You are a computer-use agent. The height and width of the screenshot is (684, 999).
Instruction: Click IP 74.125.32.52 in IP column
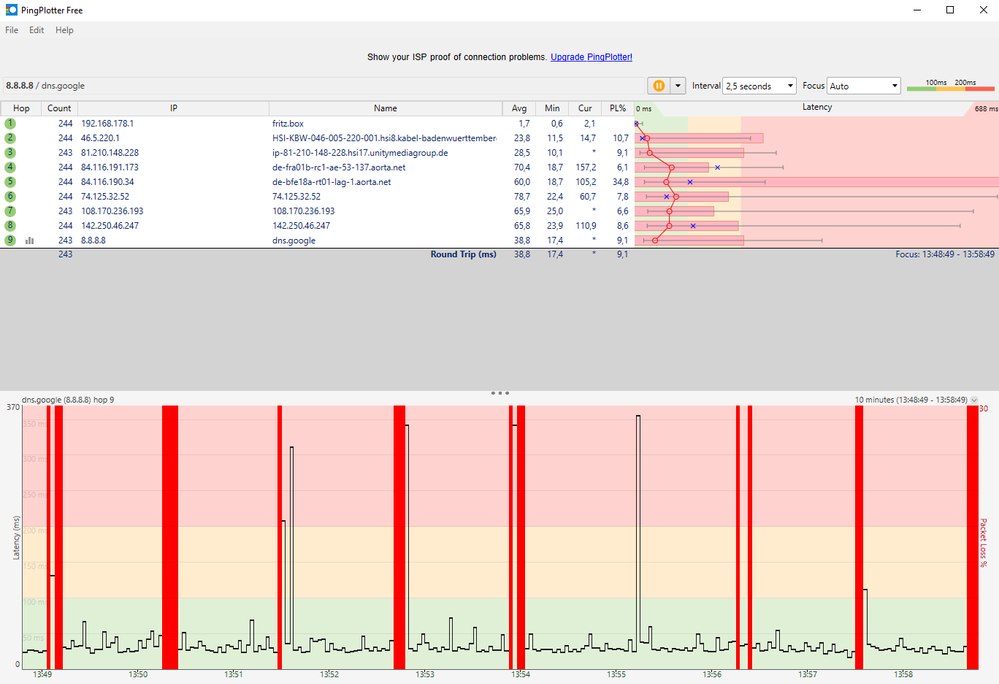click(x=105, y=197)
